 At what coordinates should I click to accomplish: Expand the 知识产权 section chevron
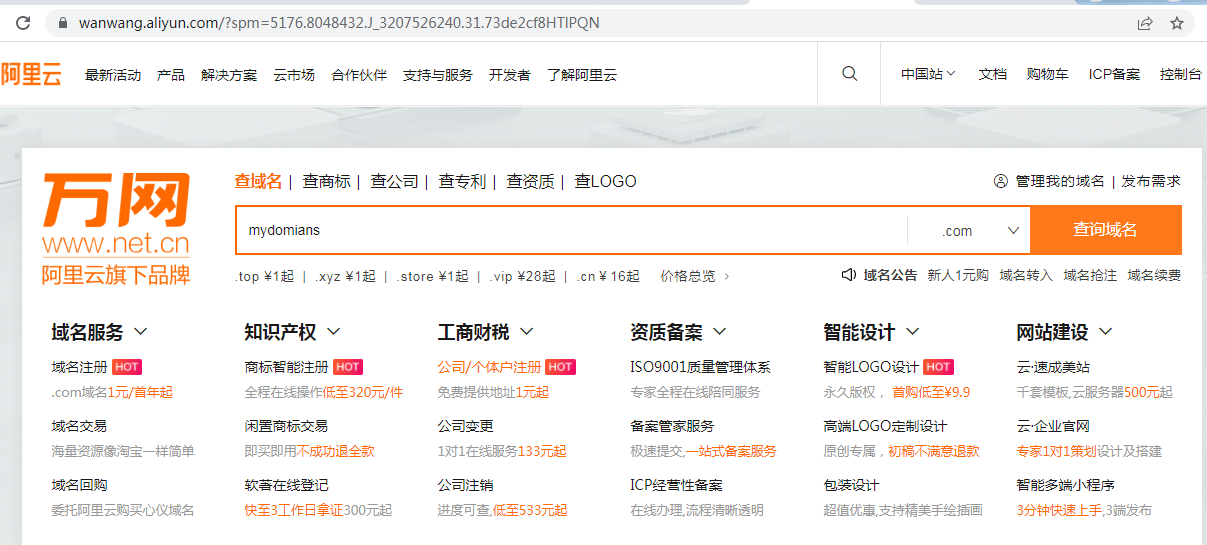coord(334,332)
